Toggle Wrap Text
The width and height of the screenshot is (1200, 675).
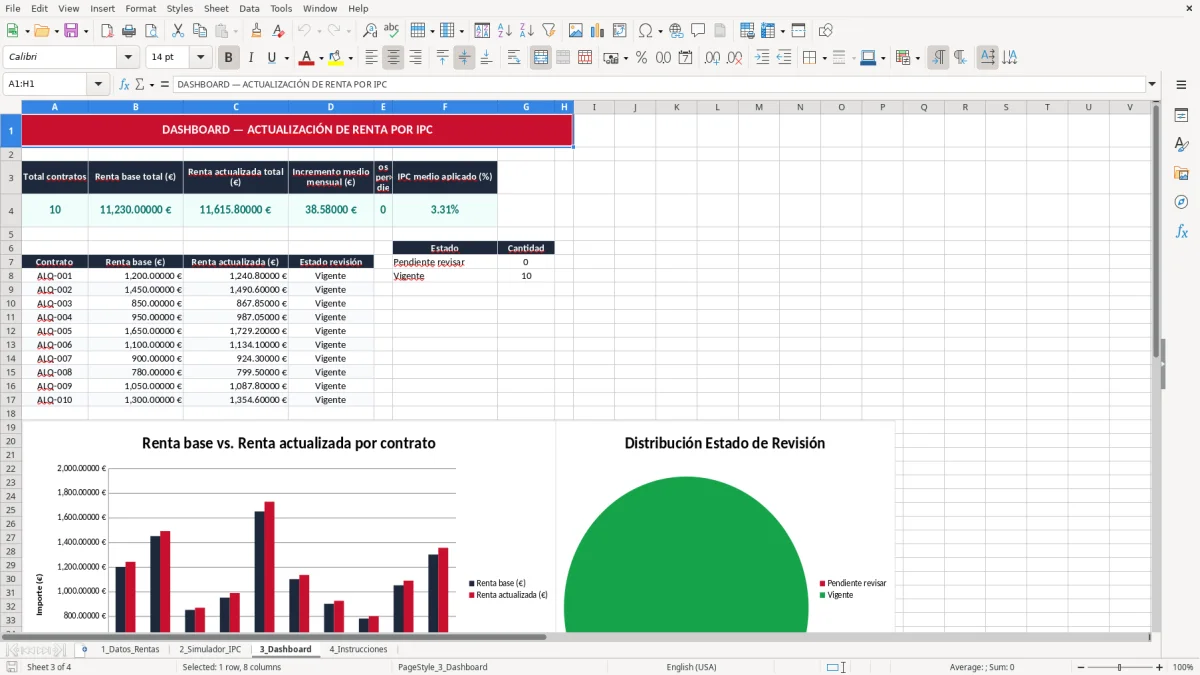513,58
